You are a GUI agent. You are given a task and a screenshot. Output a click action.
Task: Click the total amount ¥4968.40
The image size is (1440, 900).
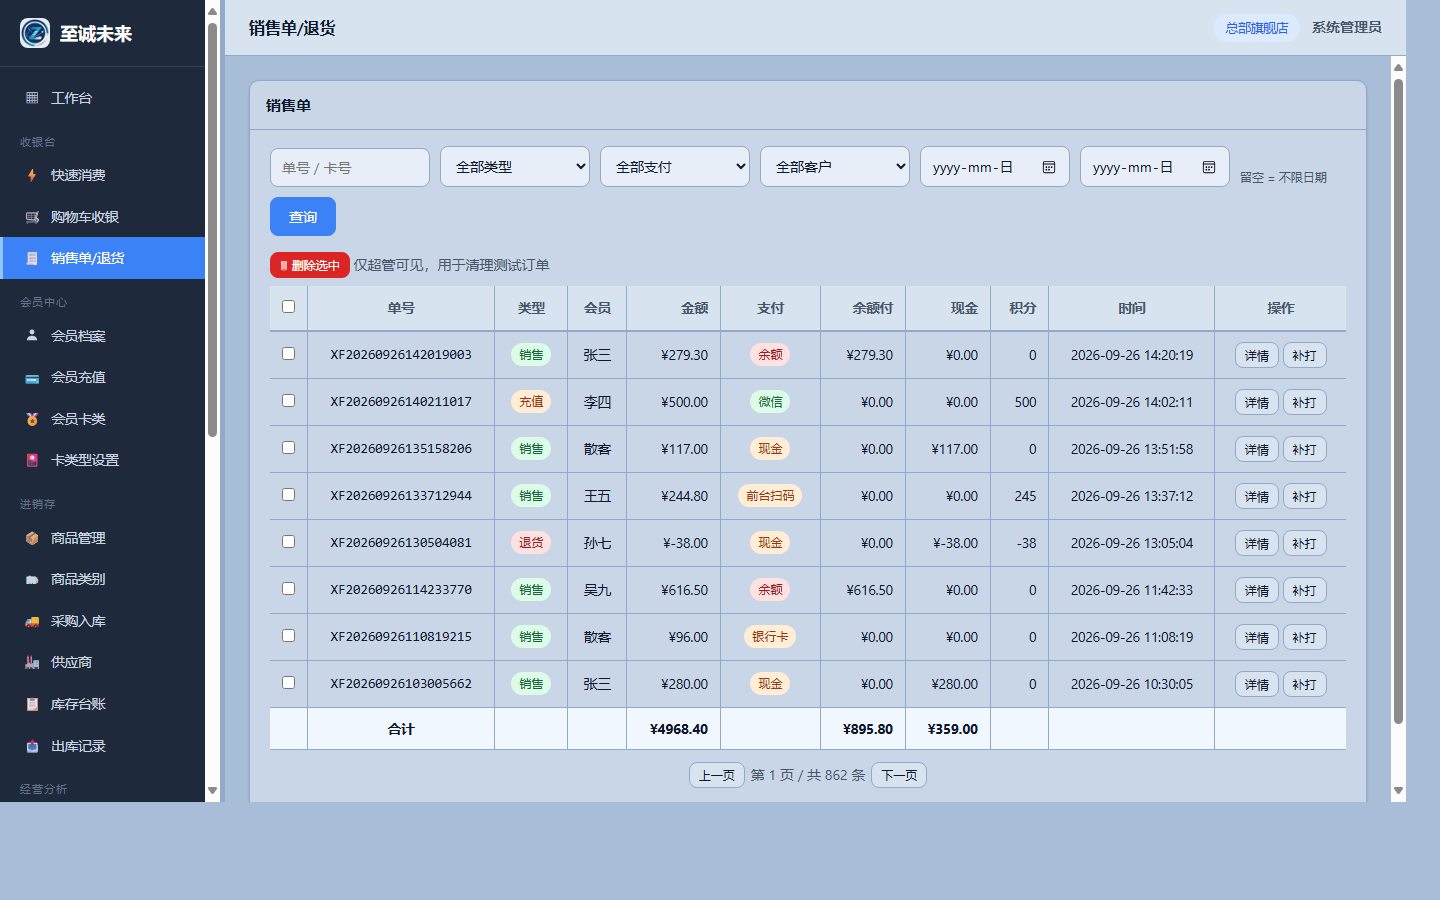pos(678,729)
